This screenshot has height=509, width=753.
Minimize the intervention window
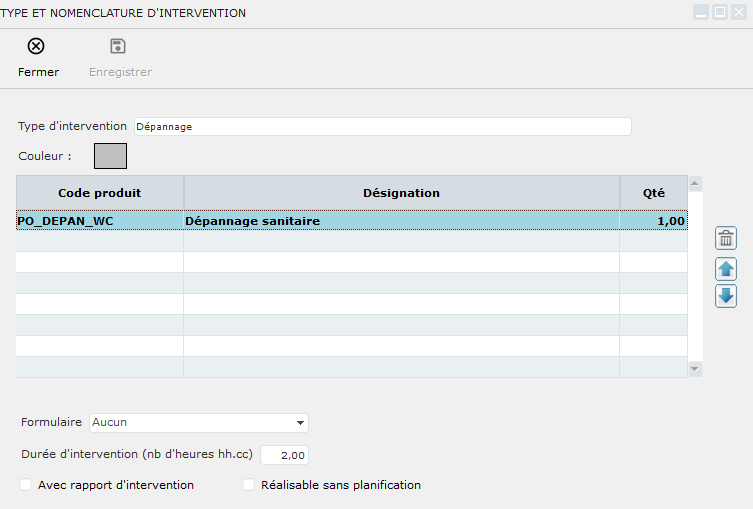pyautogui.click(x=702, y=13)
